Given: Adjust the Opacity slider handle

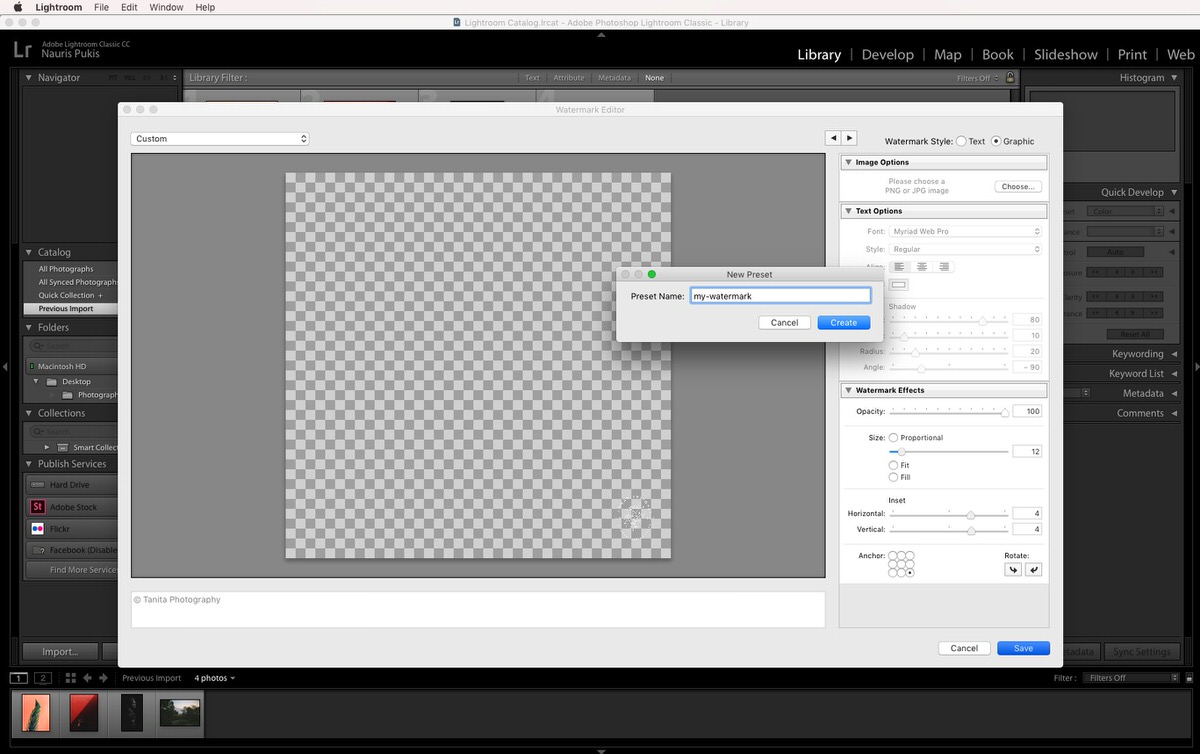Looking at the screenshot, I should [1004, 412].
